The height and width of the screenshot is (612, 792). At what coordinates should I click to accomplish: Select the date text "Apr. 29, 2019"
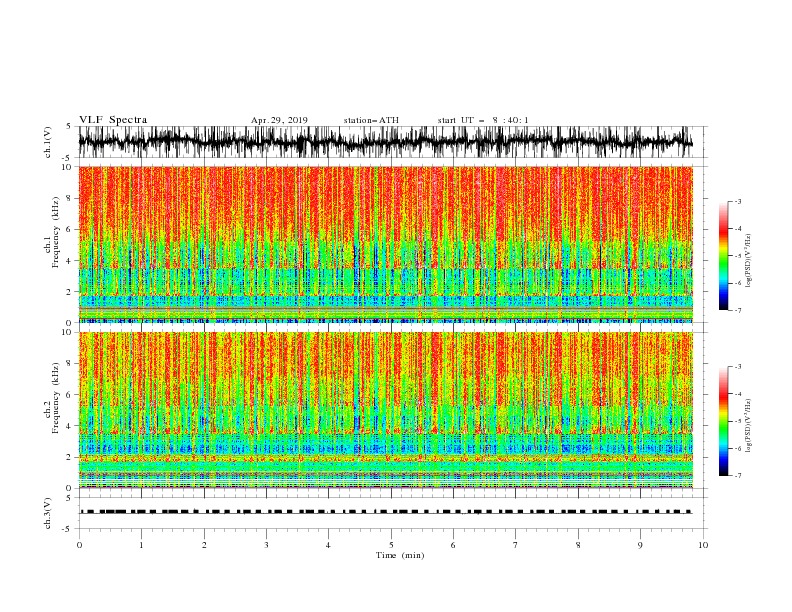pos(279,120)
